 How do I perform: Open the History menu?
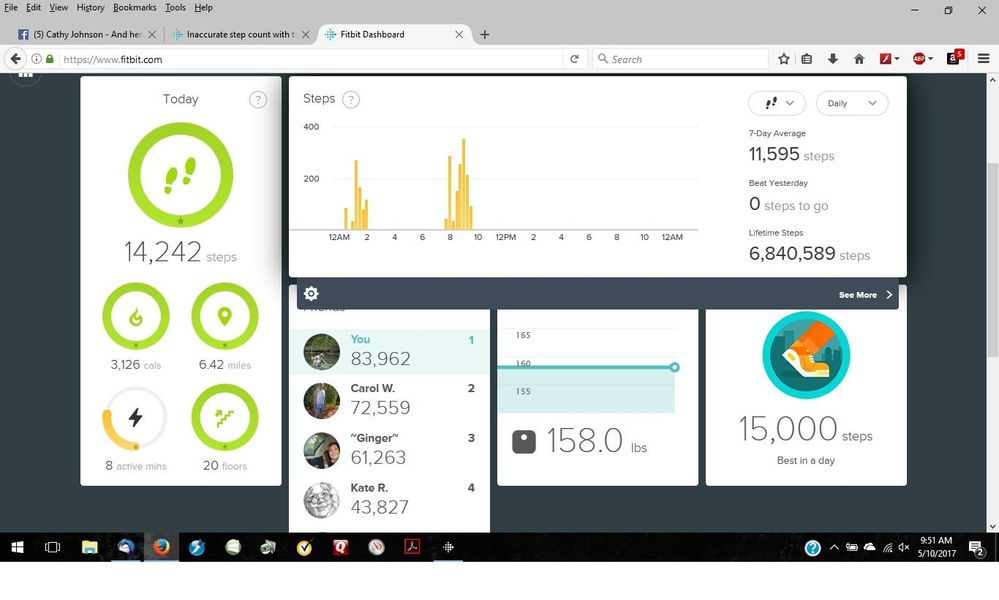pos(90,8)
